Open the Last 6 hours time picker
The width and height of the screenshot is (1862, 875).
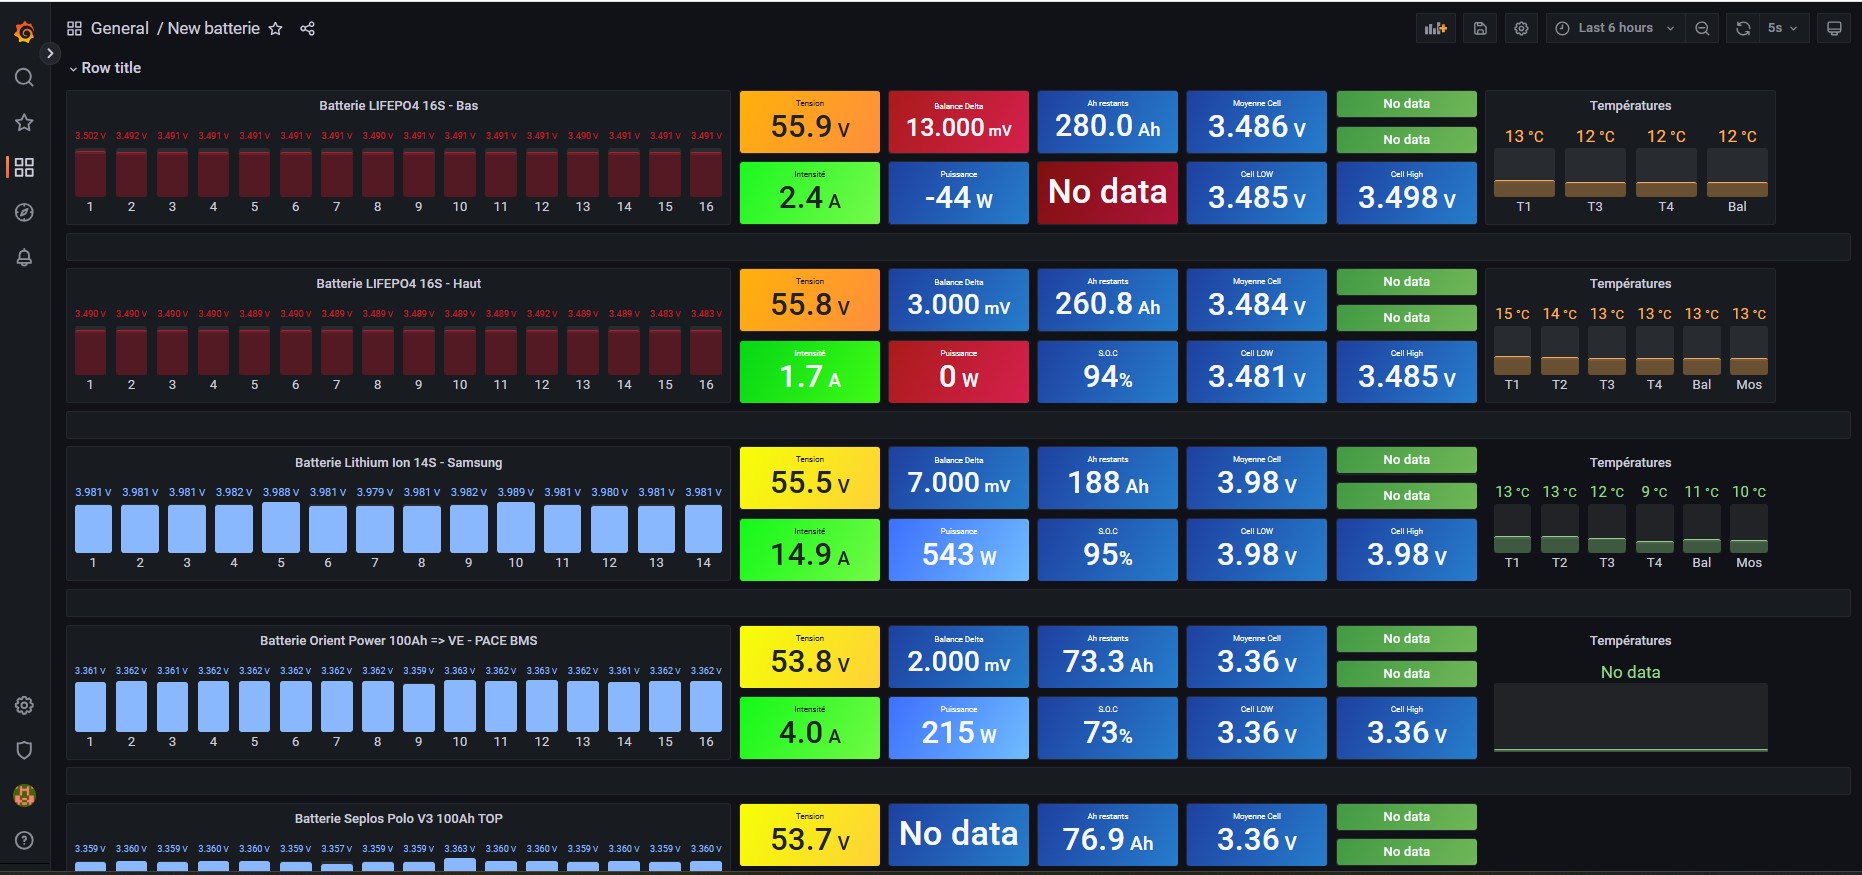tap(1614, 29)
